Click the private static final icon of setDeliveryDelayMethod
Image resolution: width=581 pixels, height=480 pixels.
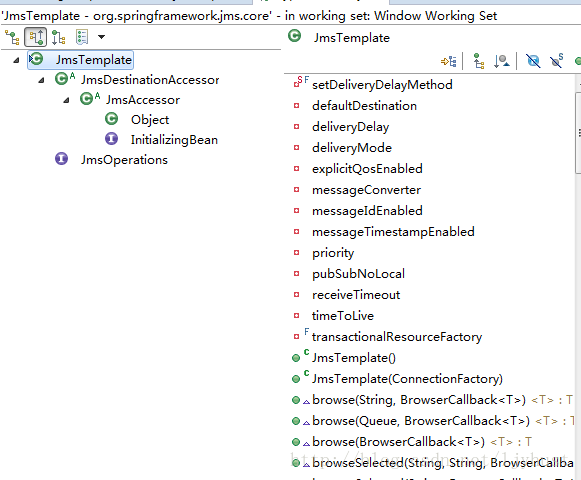301,82
